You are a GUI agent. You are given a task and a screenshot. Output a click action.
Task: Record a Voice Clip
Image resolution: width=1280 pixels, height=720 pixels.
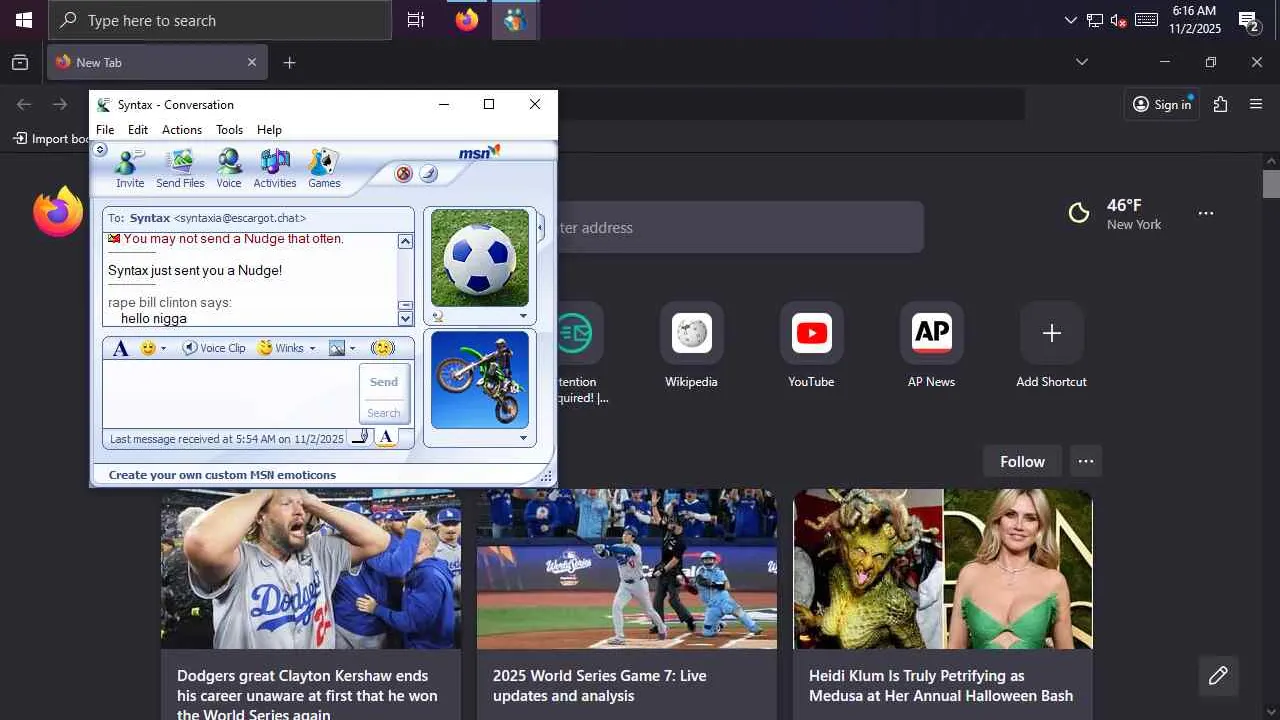coord(214,348)
